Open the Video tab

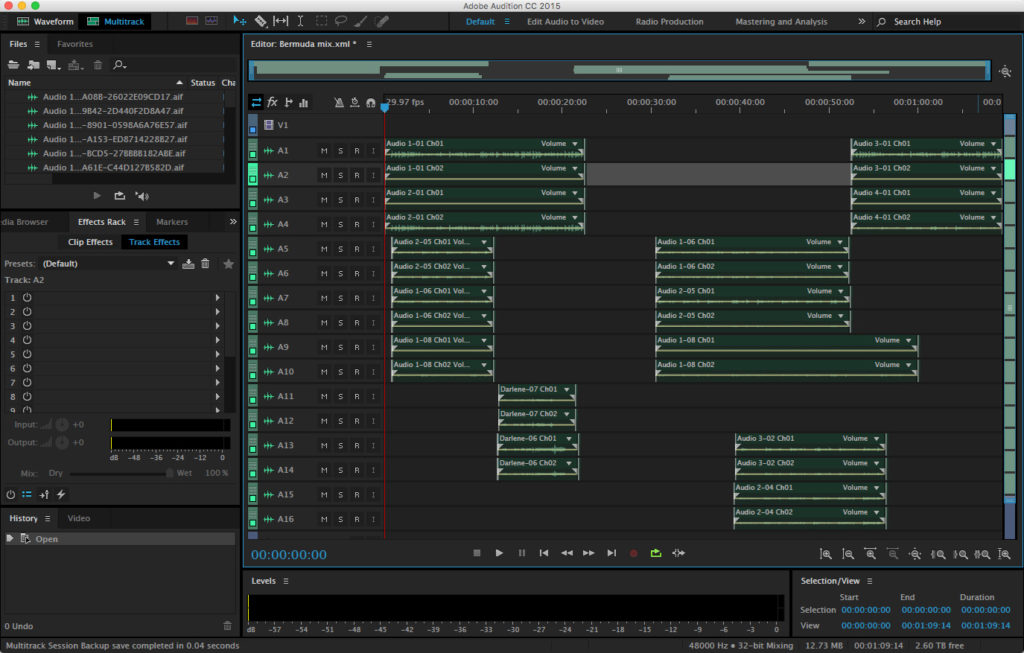point(78,518)
